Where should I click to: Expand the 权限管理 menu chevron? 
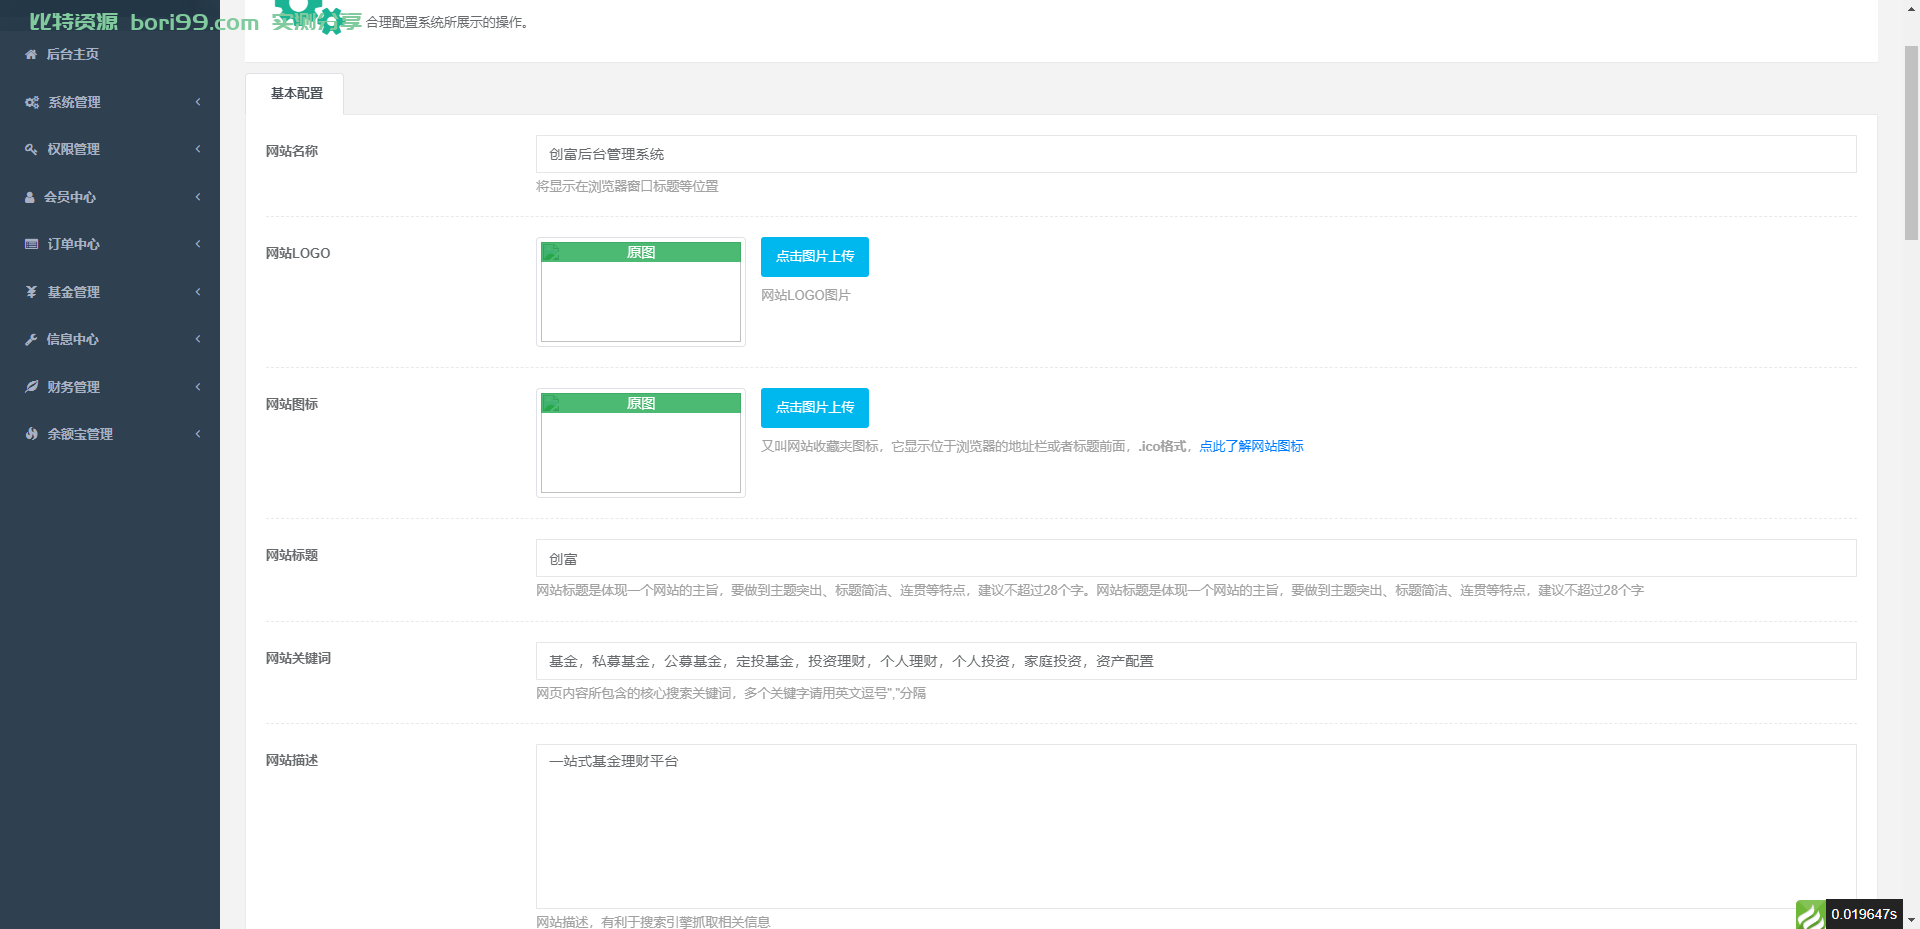pyautogui.click(x=198, y=149)
